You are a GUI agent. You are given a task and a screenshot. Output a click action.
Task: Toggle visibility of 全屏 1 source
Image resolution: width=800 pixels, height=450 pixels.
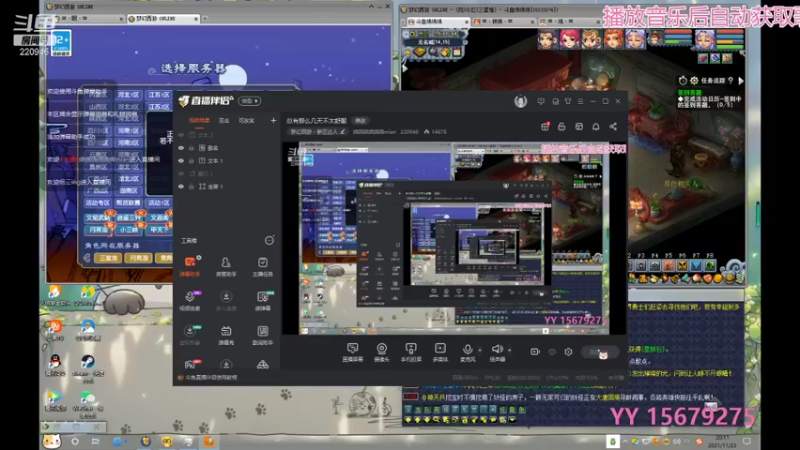(x=181, y=187)
